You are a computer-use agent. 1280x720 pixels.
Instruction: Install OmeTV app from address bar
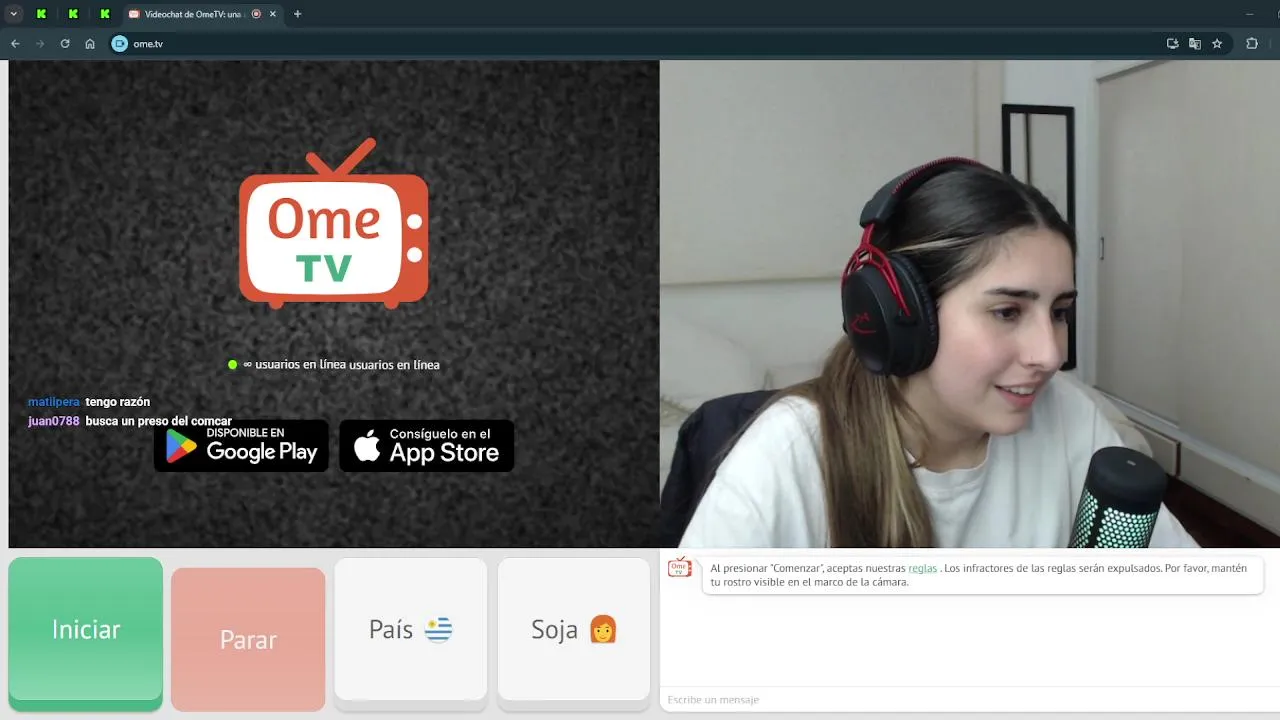pyautogui.click(x=1173, y=44)
